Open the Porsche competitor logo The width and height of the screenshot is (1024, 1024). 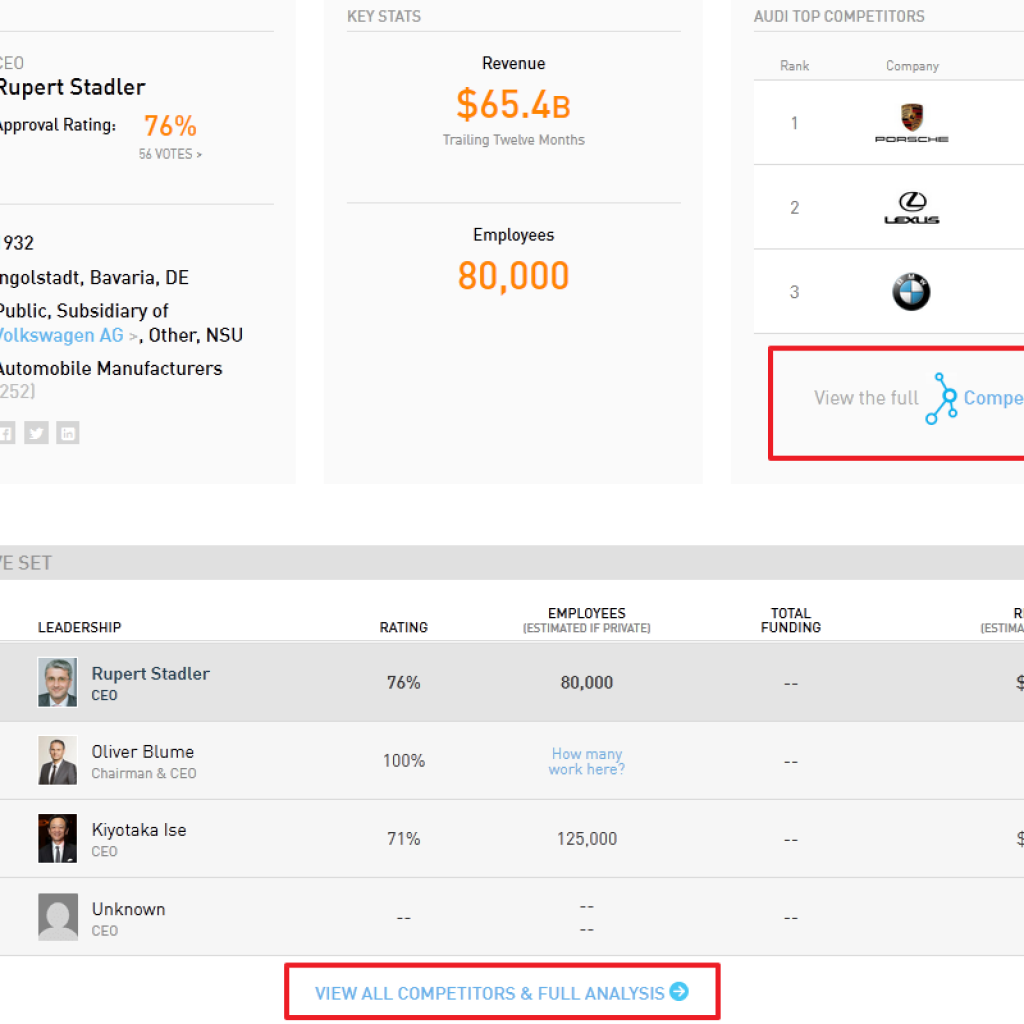[x=912, y=123]
